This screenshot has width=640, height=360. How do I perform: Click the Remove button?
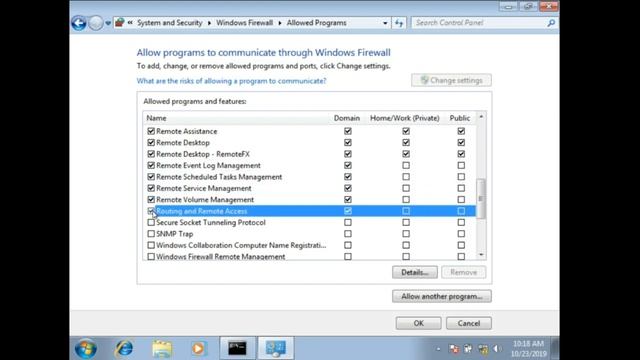click(x=463, y=272)
